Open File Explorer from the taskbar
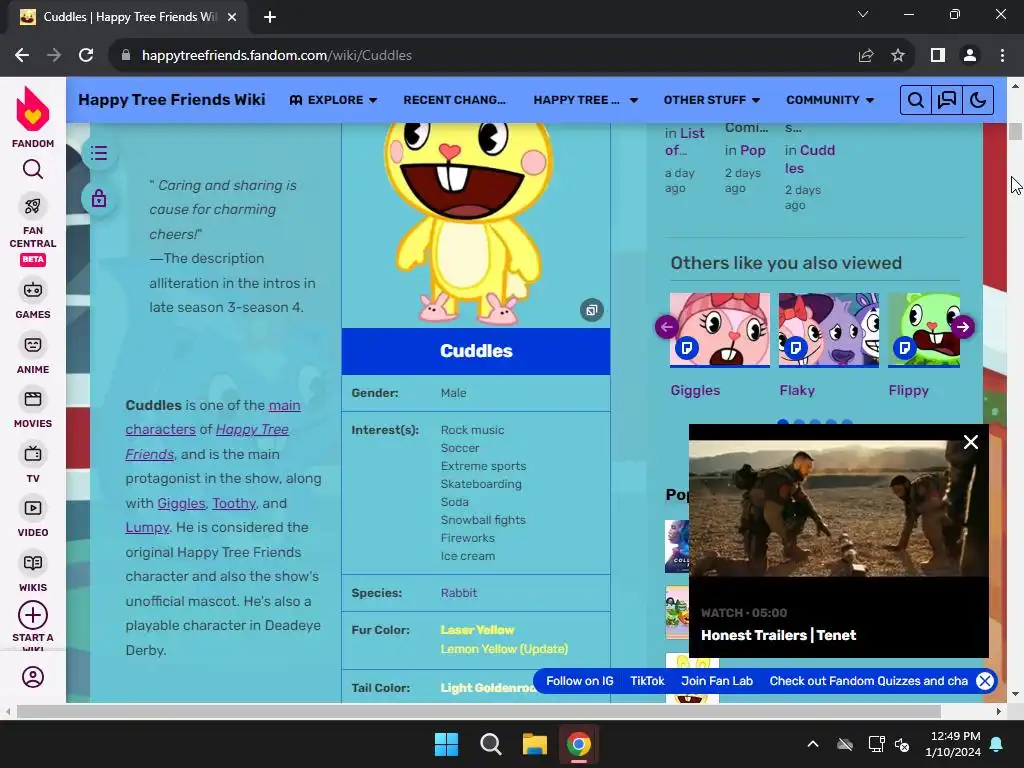Image resolution: width=1024 pixels, height=768 pixels. [x=534, y=744]
